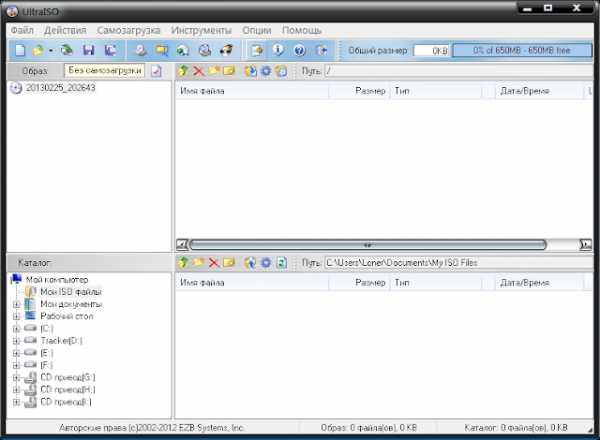Open the blue Info icon
This screenshot has height=440, width=600.
(x=278, y=50)
